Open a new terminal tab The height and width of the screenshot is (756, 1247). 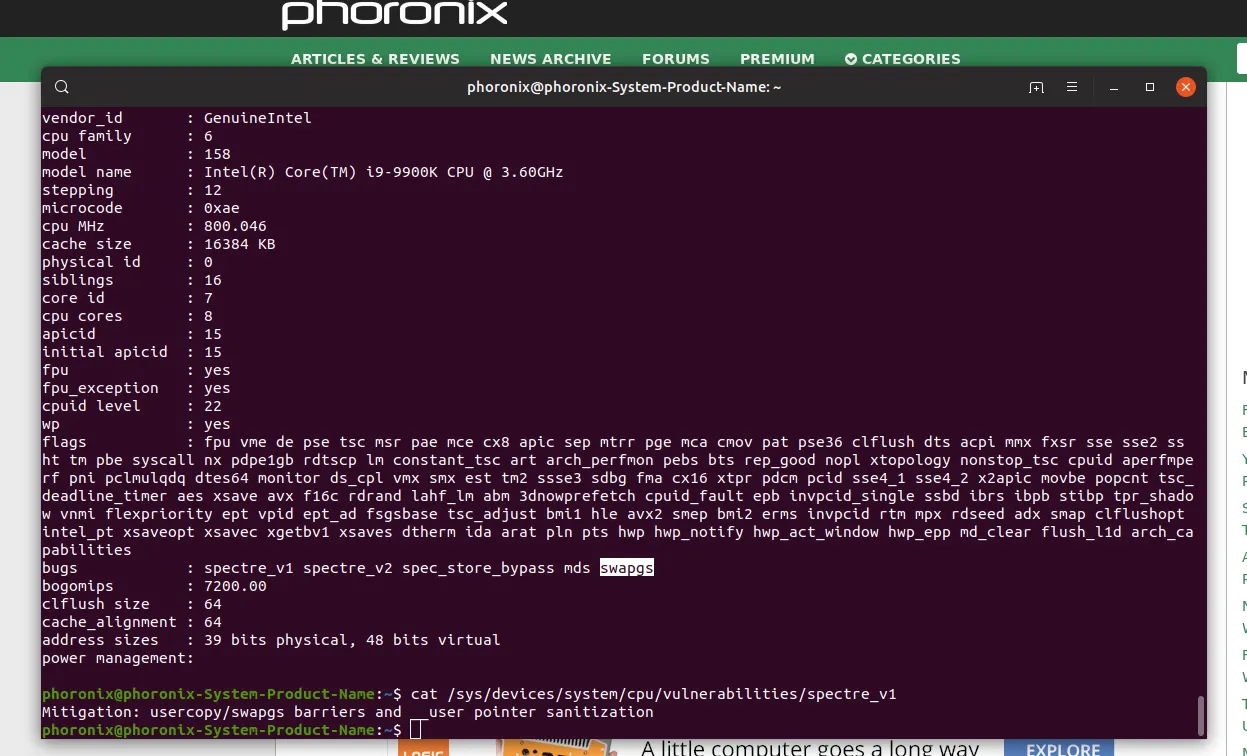(1036, 87)
